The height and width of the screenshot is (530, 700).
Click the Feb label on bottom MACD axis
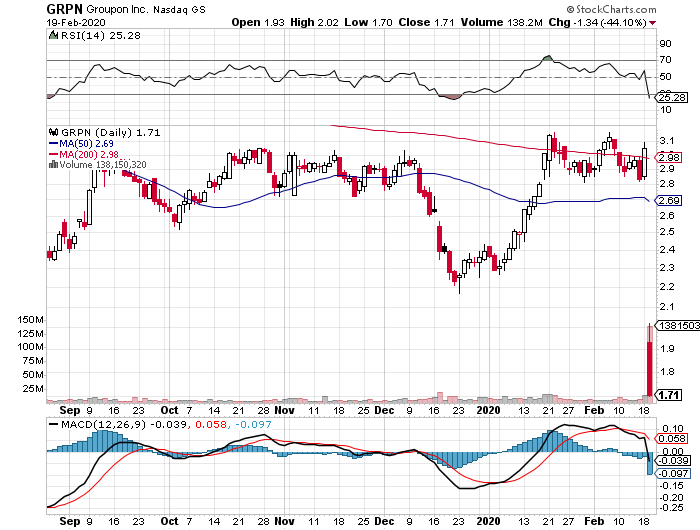pyautogui.click(x=594, y=521)
